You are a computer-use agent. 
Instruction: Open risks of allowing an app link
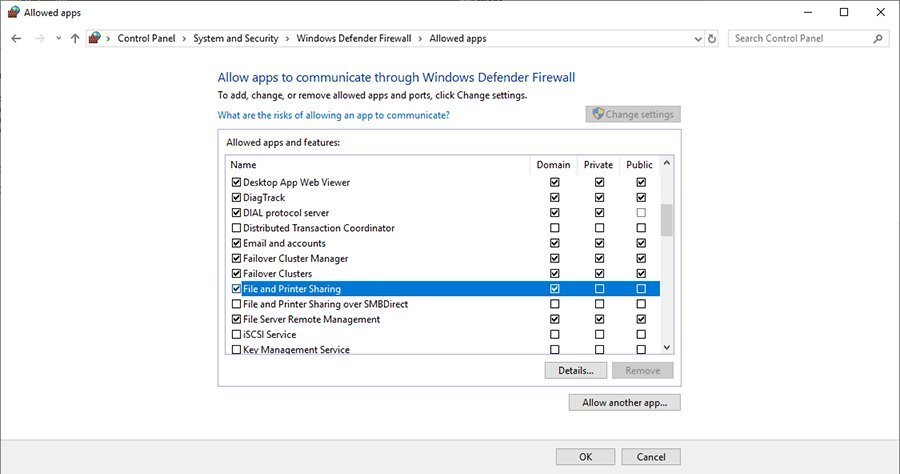pyautogui.click(x=333, y=115)
